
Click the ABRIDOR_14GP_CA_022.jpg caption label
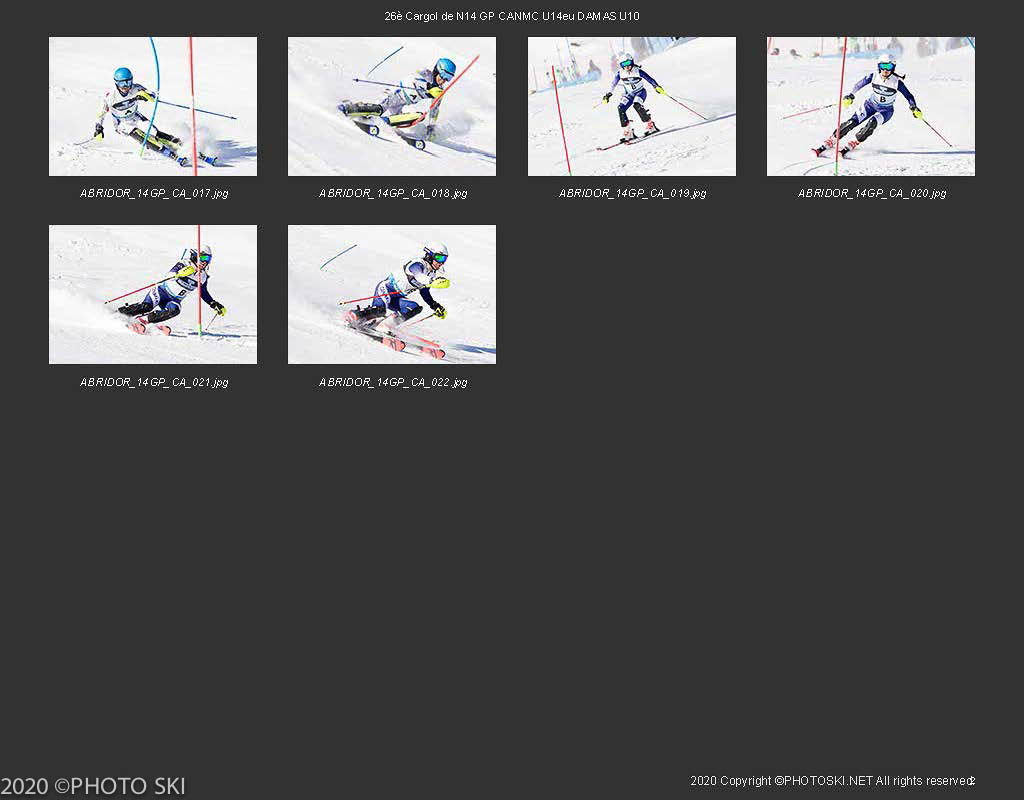point(393,382)
